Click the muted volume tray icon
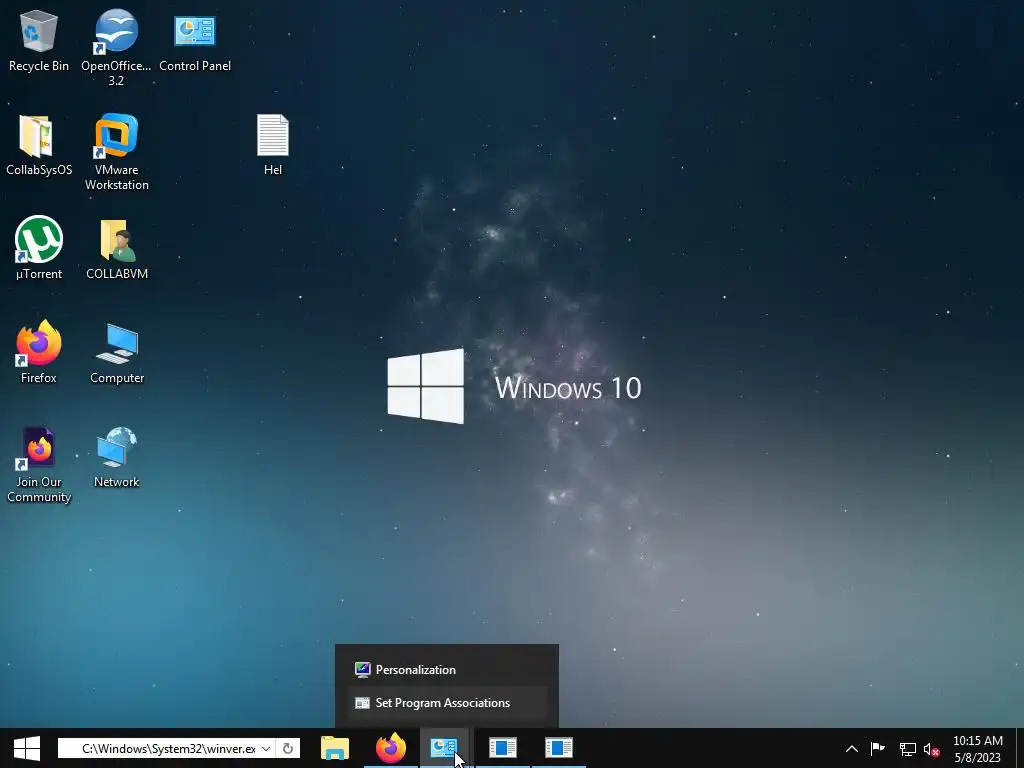This screenshot has height=768, width=1024. tap(931, 749)
